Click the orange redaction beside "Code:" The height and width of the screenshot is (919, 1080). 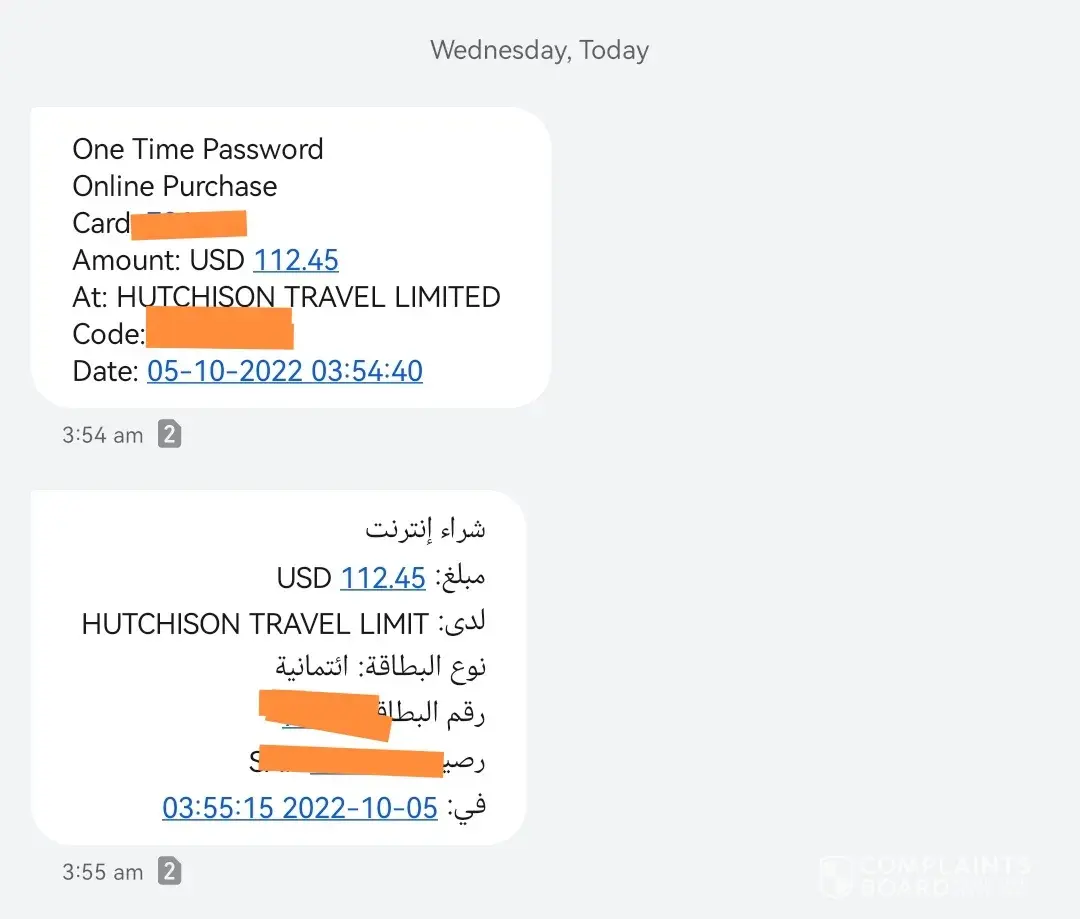click(x=219, y=330)
